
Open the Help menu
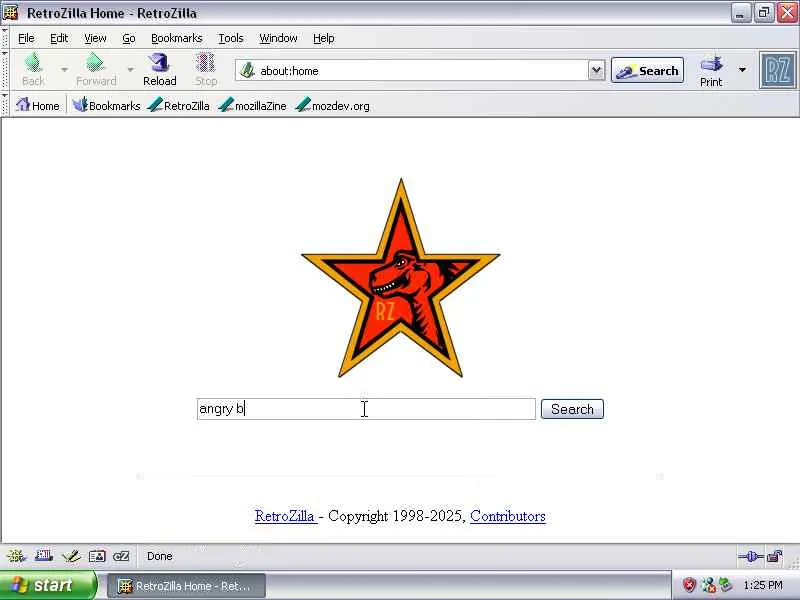pos(323,38)
